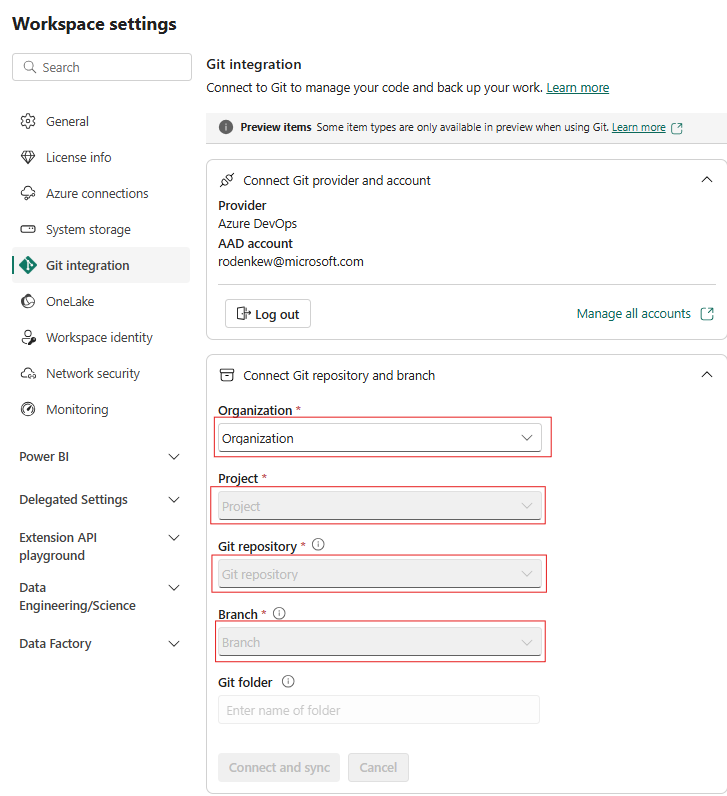Click the info icon beside Git repository
Image resolution: width=727 pixels, height=796 pixels.
point(319,545)
